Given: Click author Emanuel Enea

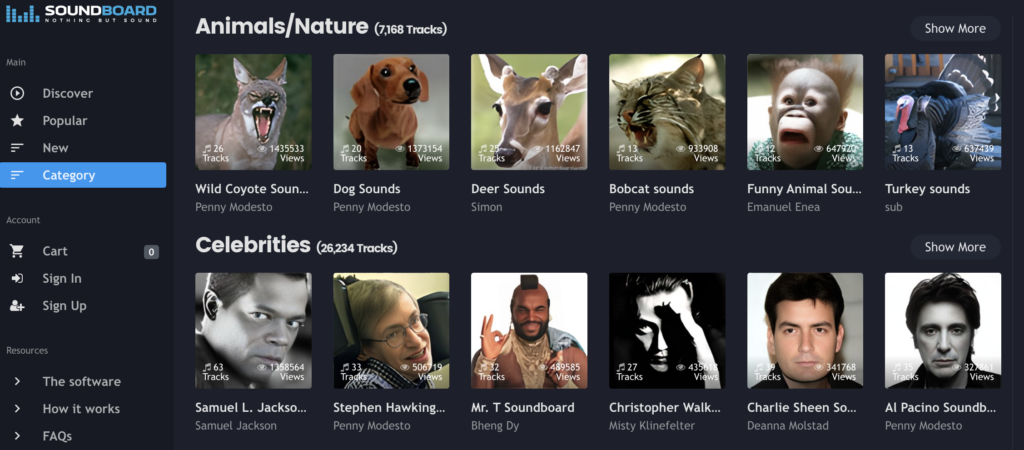Looking at the screenshot, I should pos(783,207).
